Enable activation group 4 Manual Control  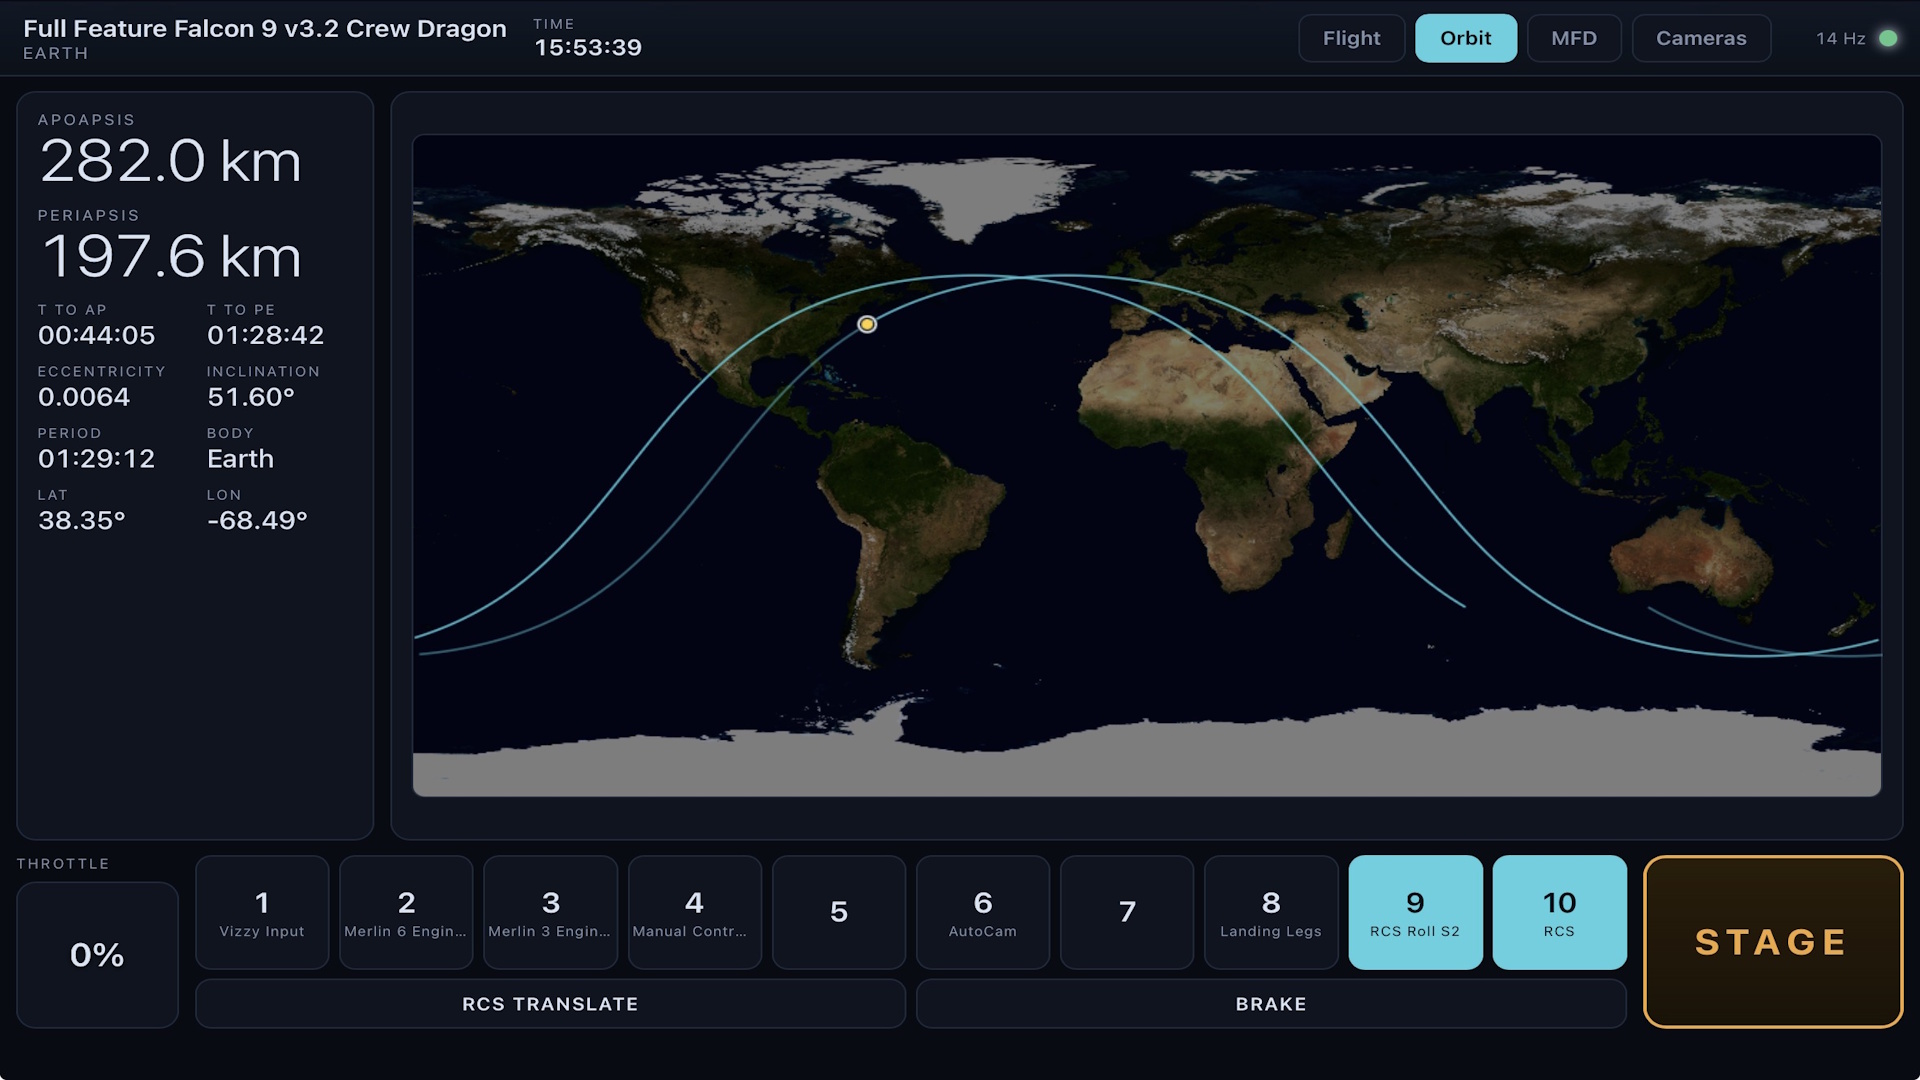click(x=694, y=912)
